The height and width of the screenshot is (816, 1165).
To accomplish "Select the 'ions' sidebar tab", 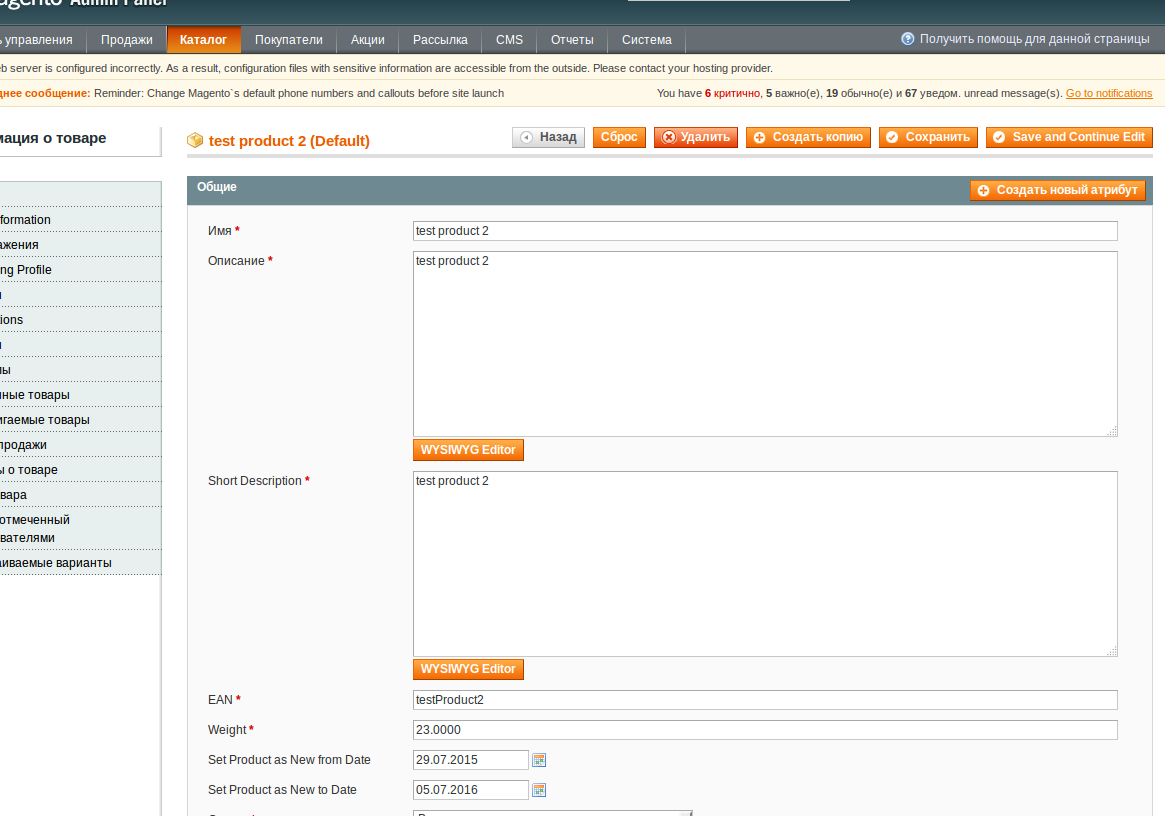I will click(80, 320).
